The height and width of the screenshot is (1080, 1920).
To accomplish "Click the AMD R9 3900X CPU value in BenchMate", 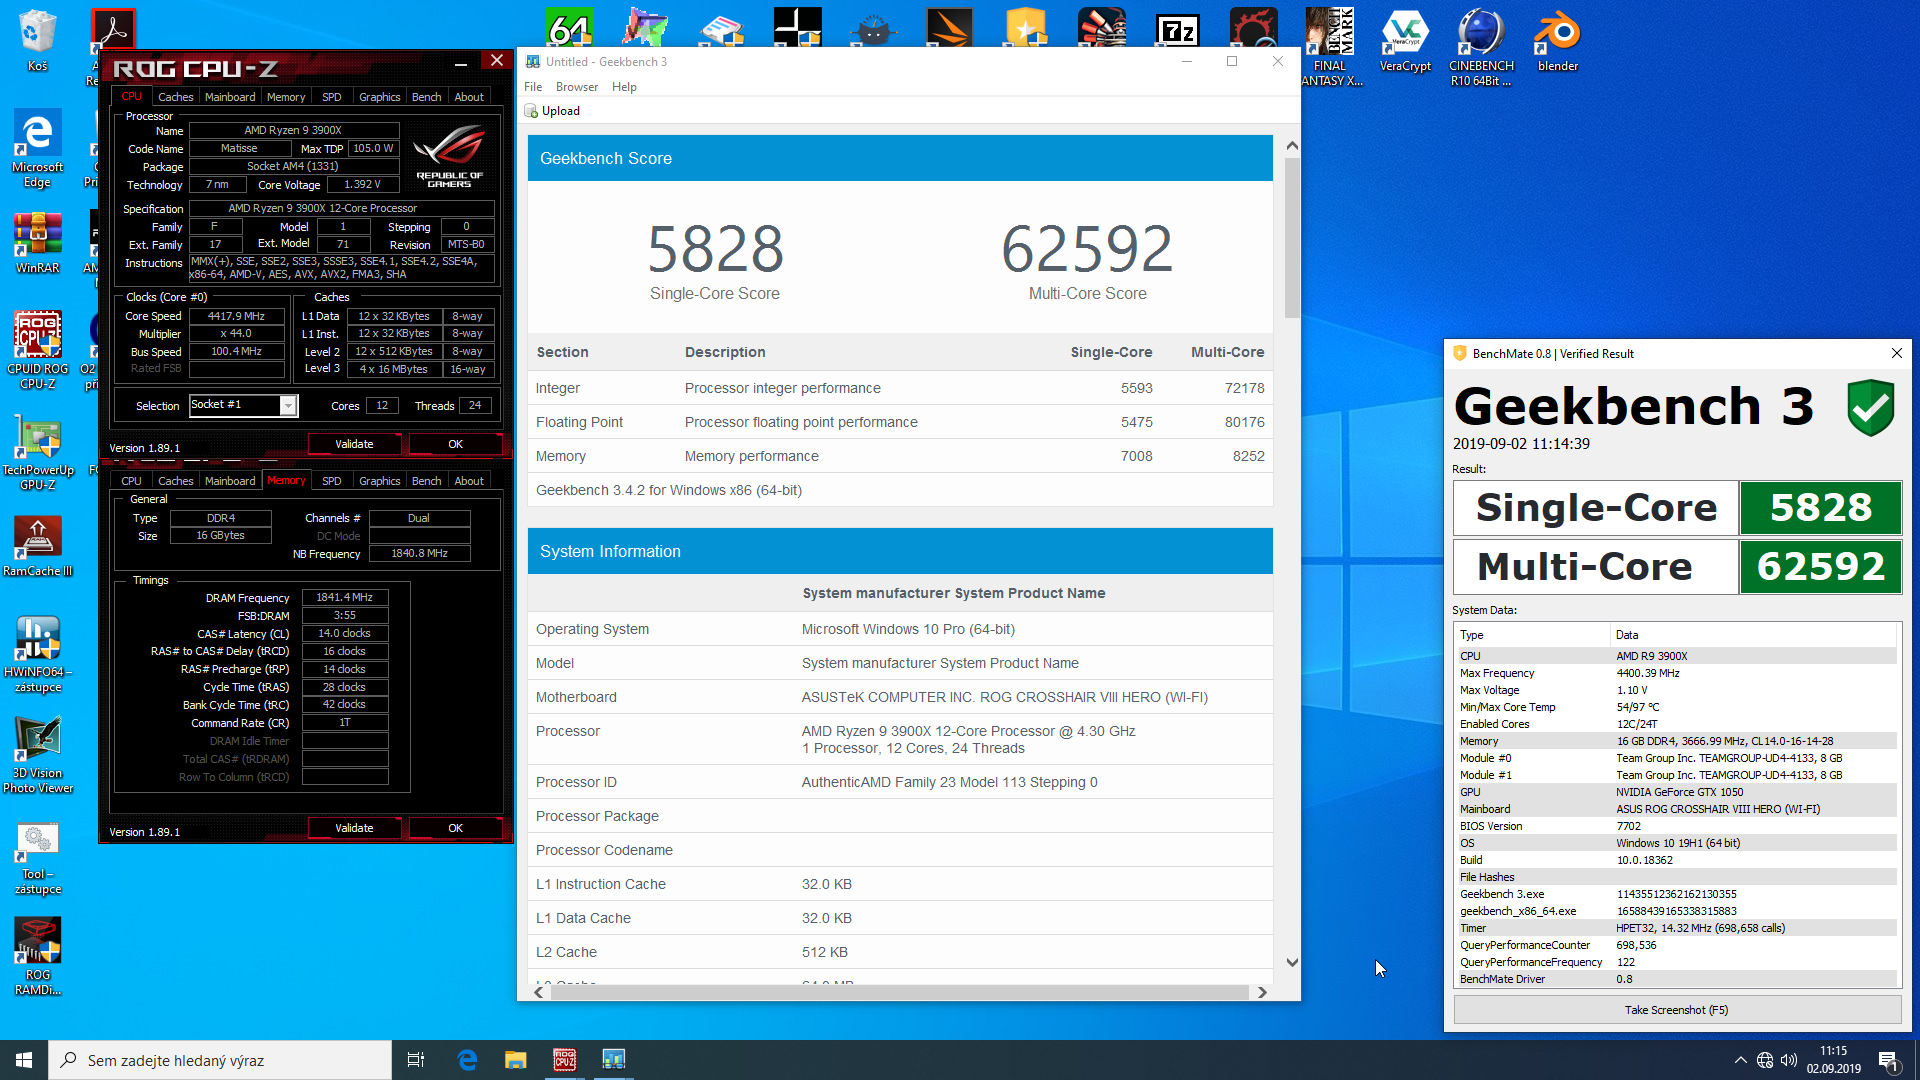I will point(1651,656).
